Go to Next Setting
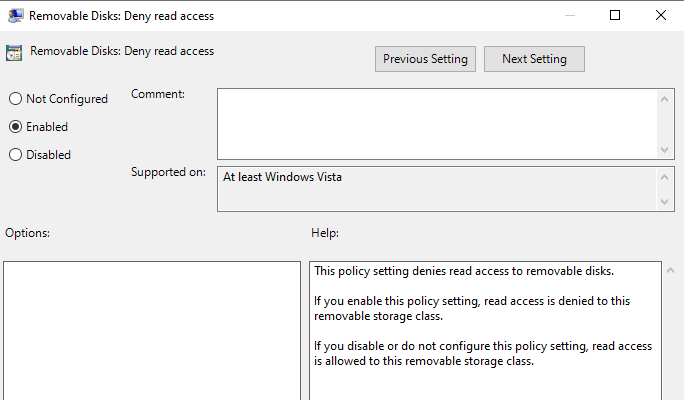This screenshot has width=684, height=400. coord(534,59)
